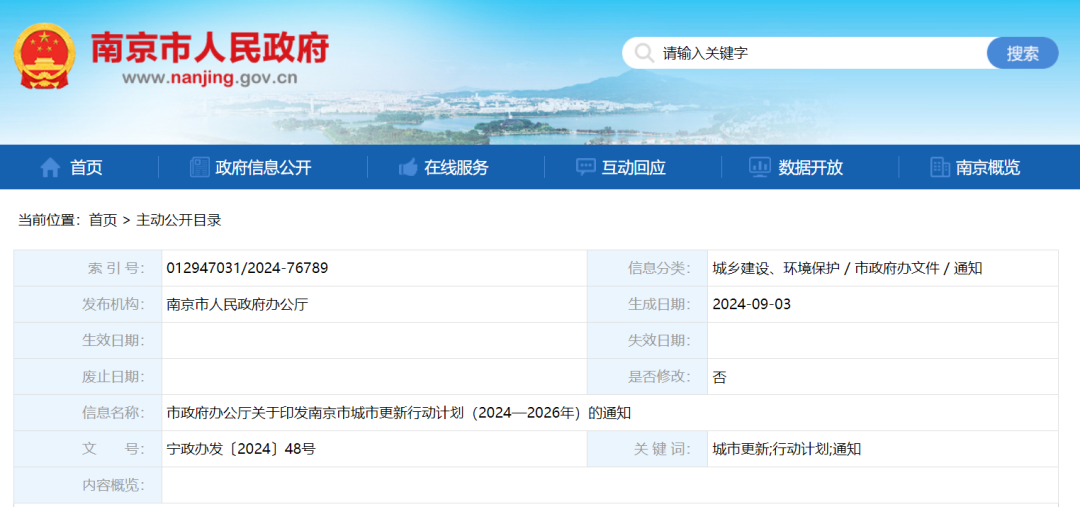Click the chart monitor icon beside 数据开放
The width and height of the screenshot is (1080, 507).
[760, 167]
